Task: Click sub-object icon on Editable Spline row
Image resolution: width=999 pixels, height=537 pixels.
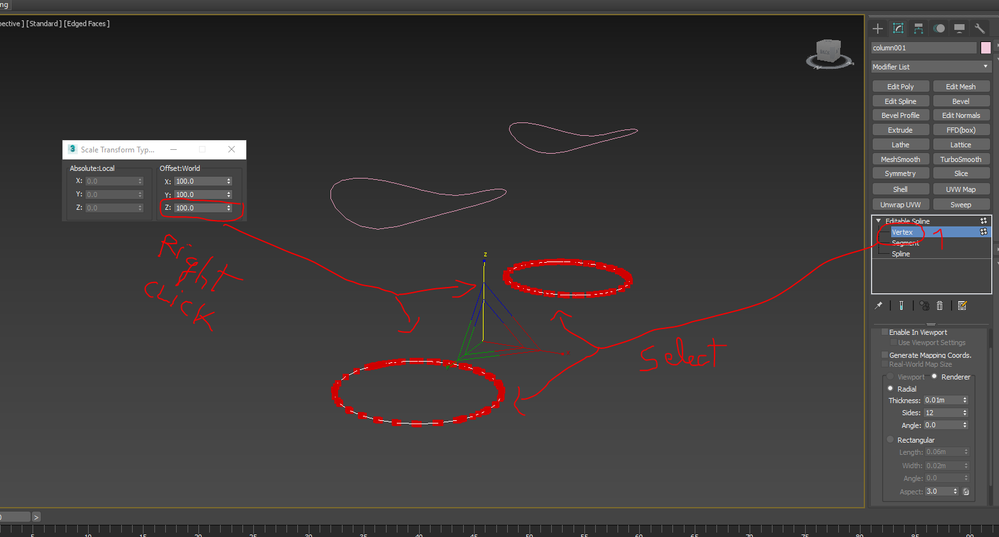Action: 983,221
